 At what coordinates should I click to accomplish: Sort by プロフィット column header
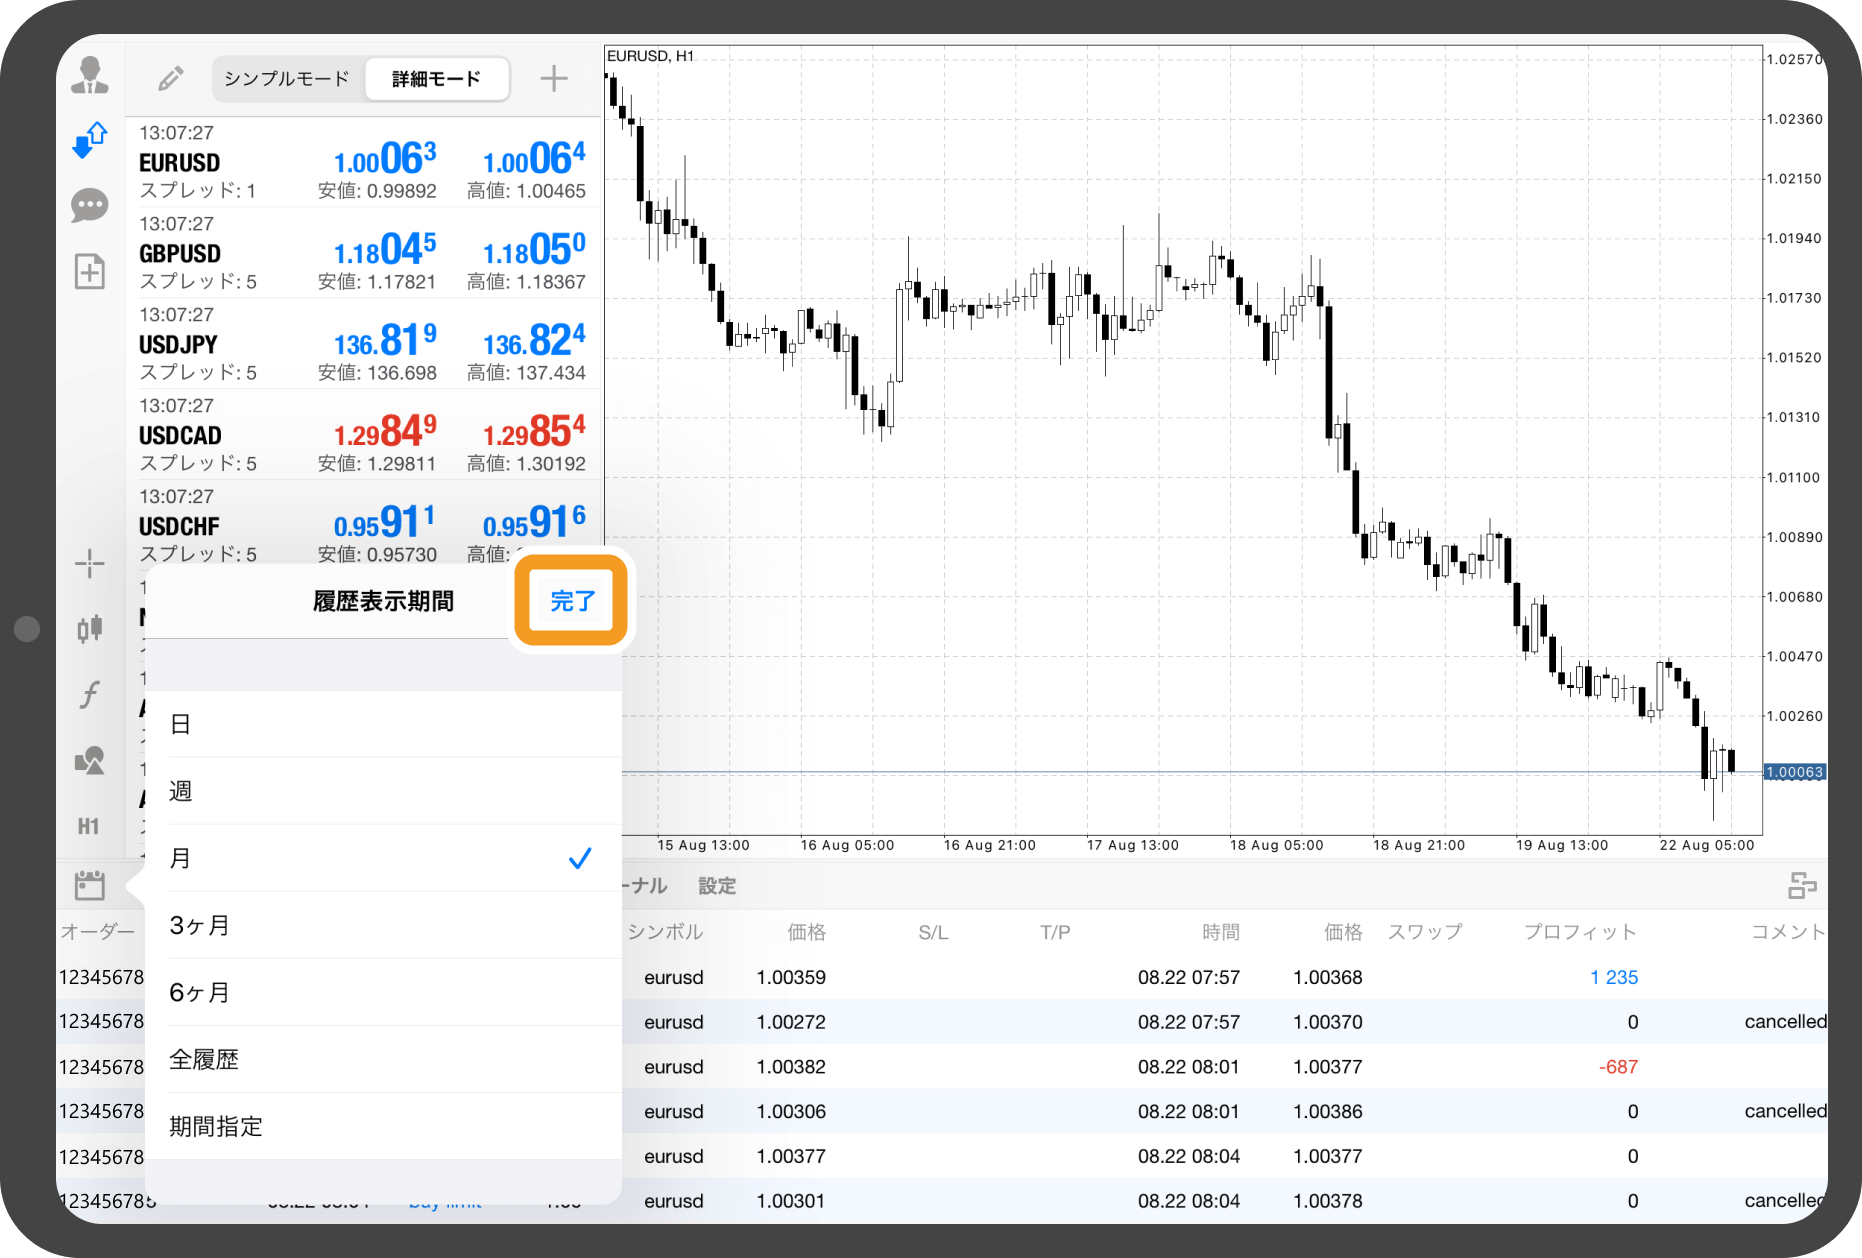(1580, 932)
